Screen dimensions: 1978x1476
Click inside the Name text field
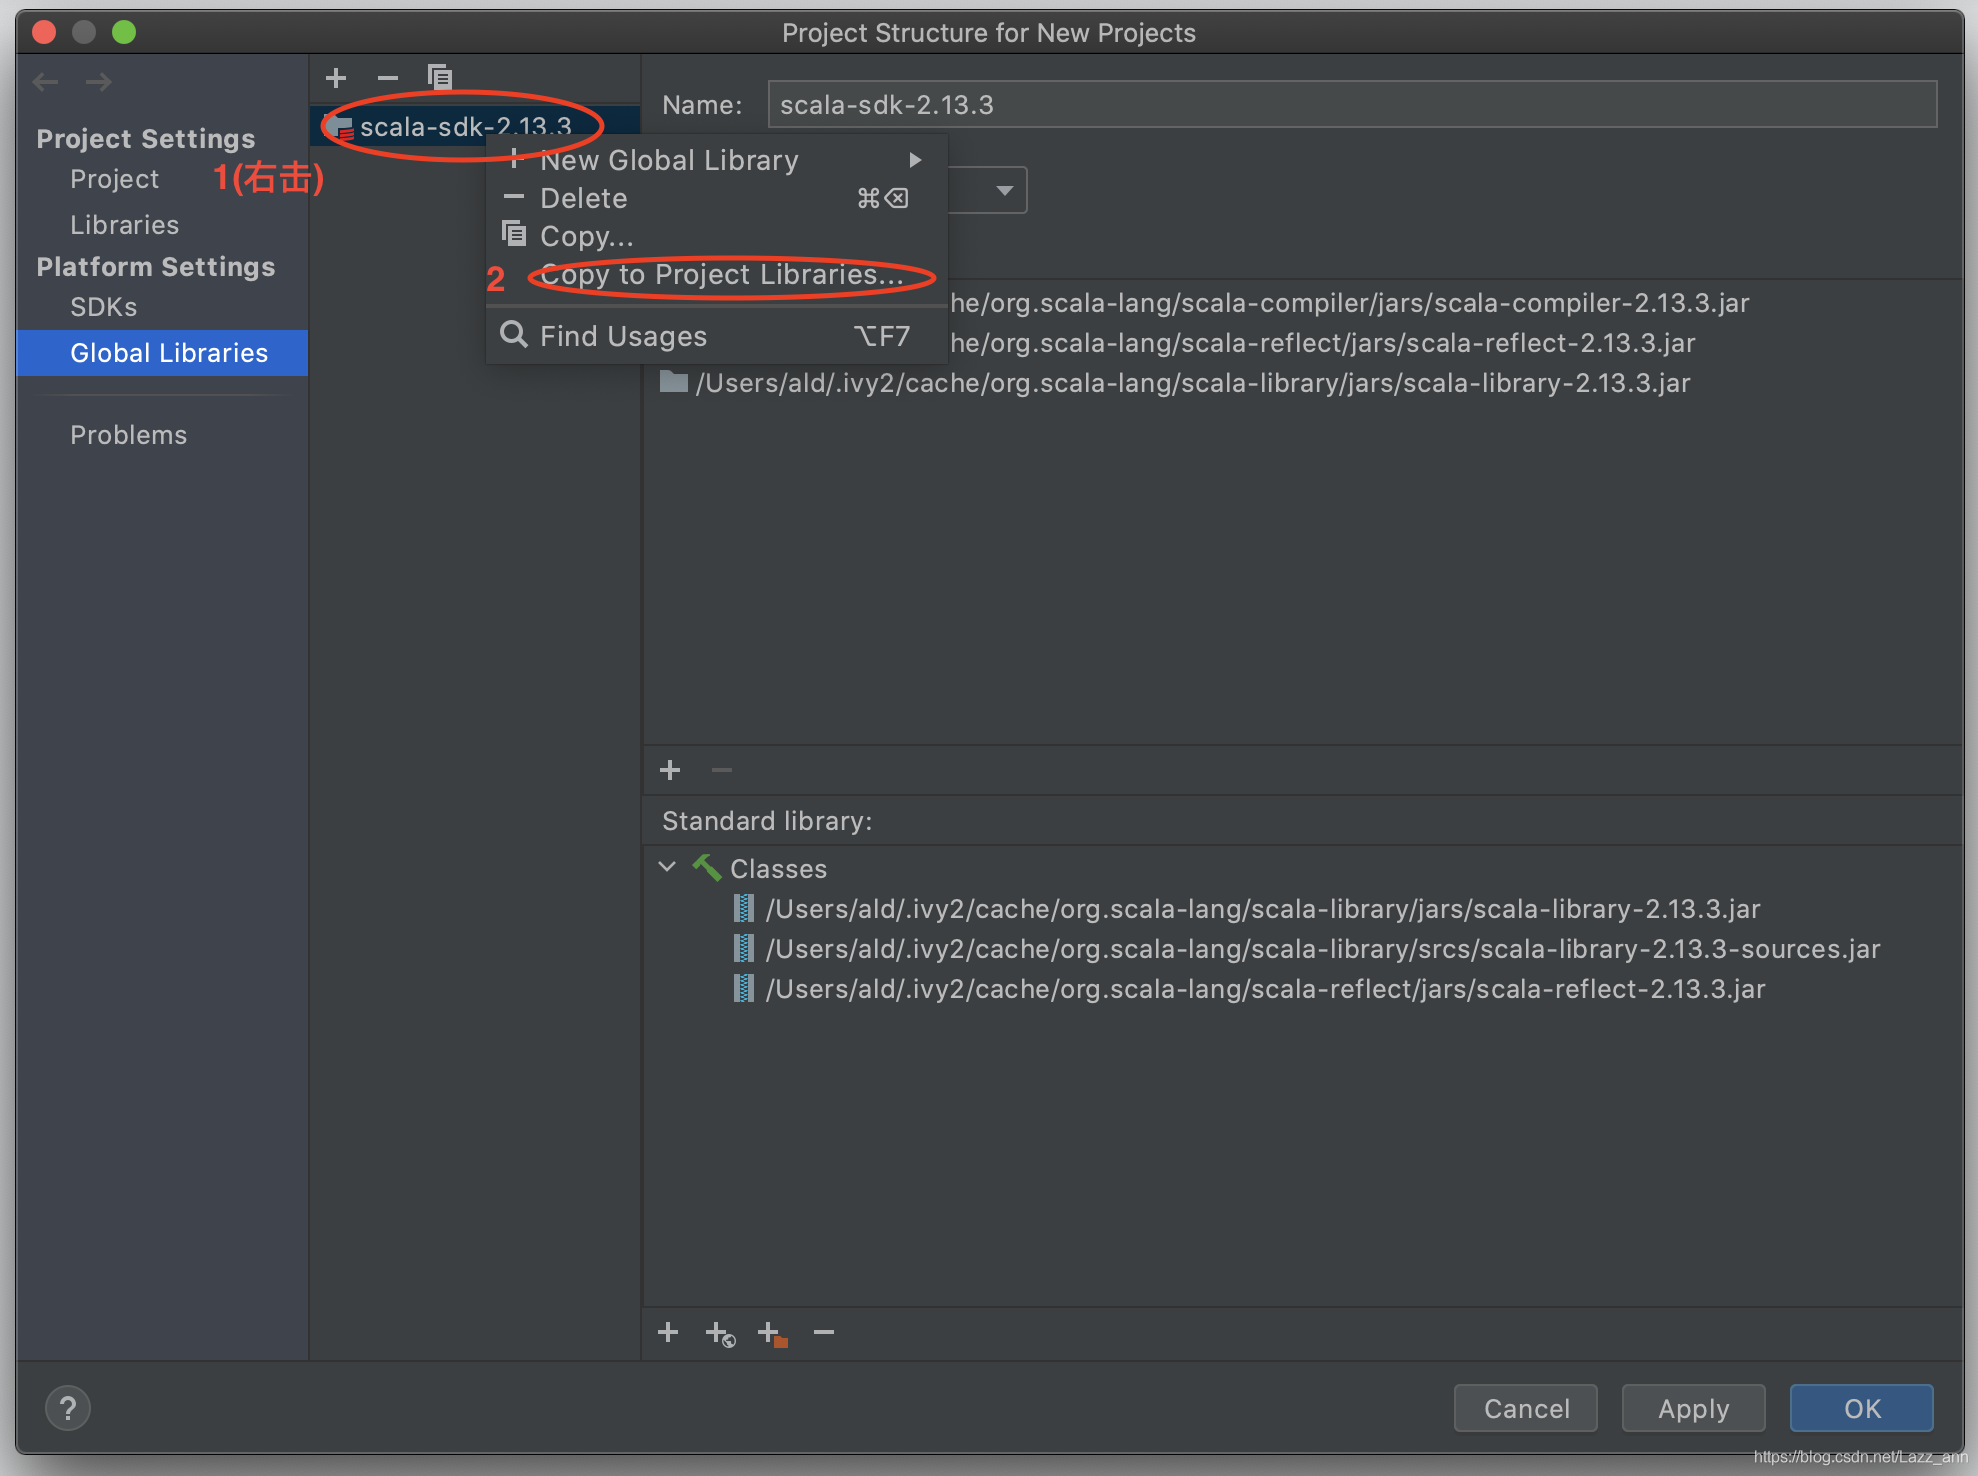click(1351, 105)
